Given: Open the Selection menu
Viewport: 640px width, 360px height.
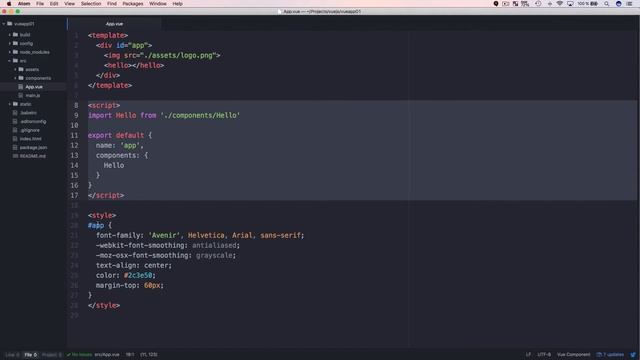Looking at the screenshot, I should (91, 4).
